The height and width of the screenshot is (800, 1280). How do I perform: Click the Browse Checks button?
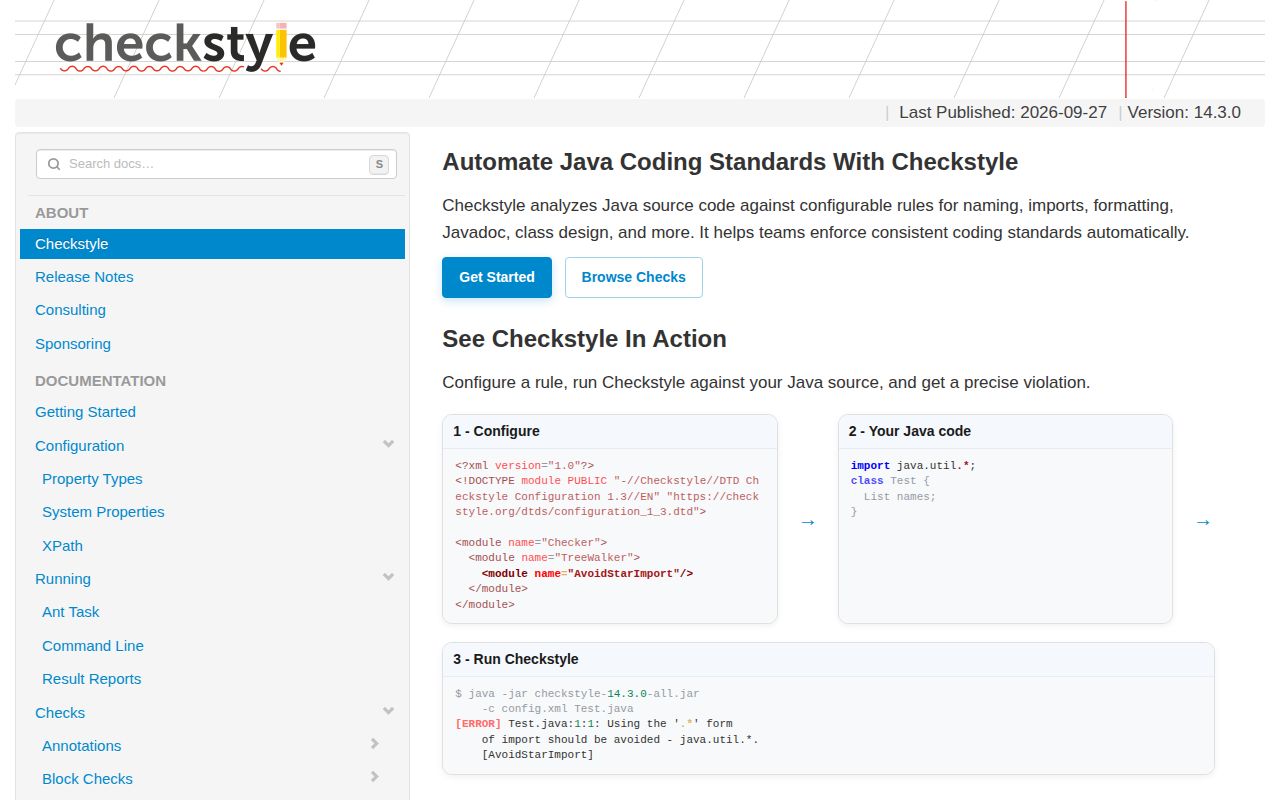click(x=634, y=277)
